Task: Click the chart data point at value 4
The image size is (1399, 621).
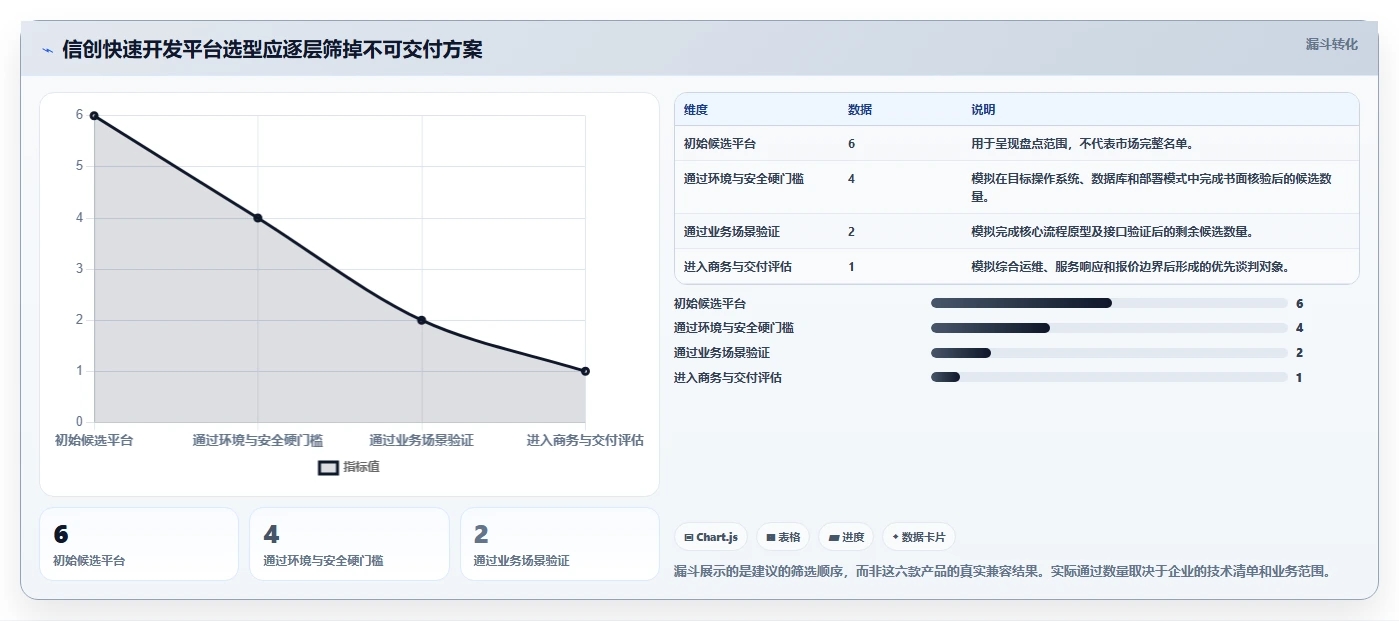Action: pos(258,218)
